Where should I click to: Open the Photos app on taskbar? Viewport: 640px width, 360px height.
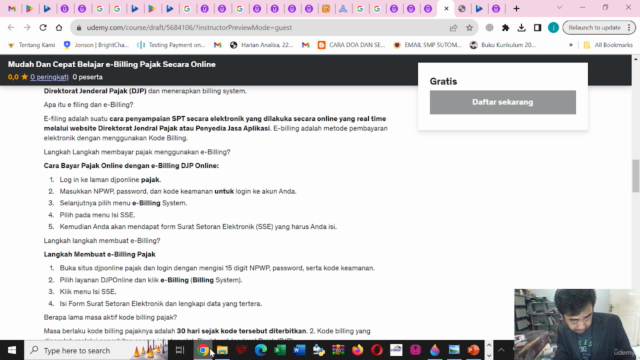tap(454, 350)
